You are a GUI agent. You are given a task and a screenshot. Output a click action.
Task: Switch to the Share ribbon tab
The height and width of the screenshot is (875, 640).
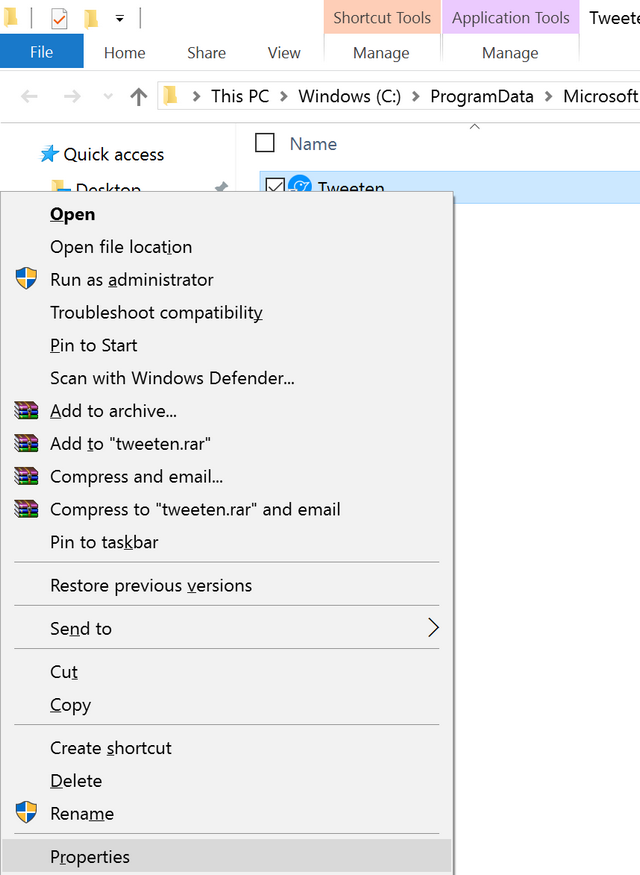[x=206, y=53]
